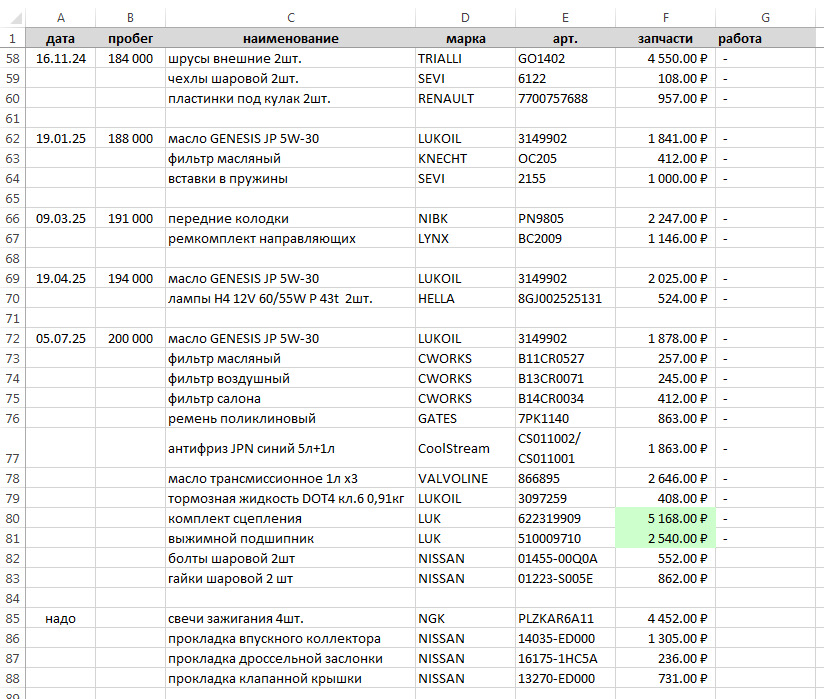Click the GATES brand cell
Screen dimensions: 824x699
pos(465,418)
